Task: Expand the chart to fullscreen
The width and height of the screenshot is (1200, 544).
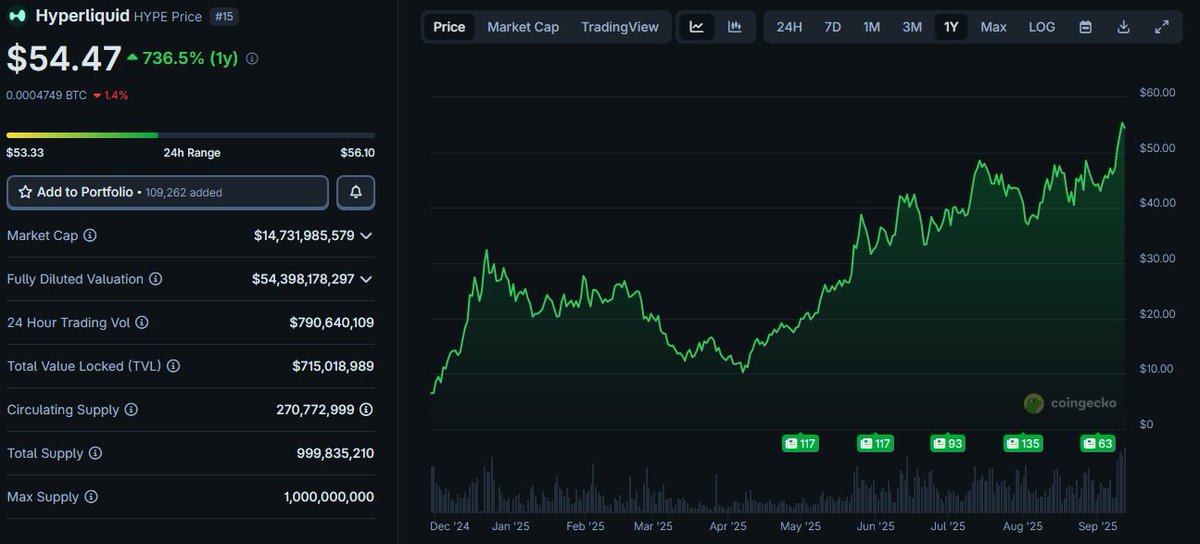Action: [x=1162, y=27]
